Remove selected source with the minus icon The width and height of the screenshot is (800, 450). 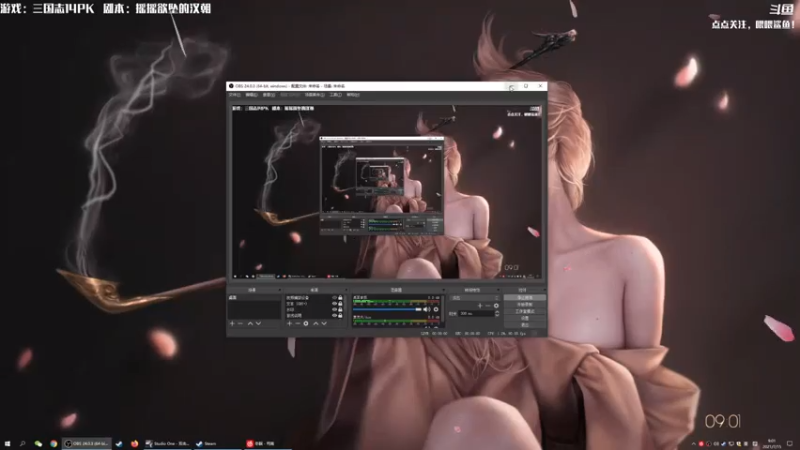click(x=297, y=323)
